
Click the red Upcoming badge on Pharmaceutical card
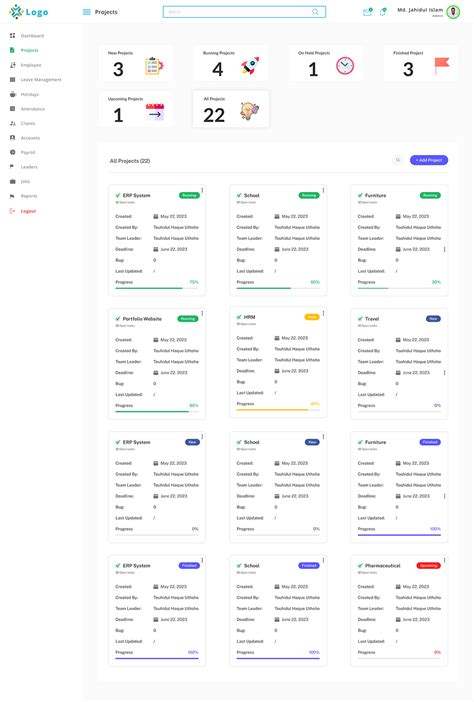[429, 566]
